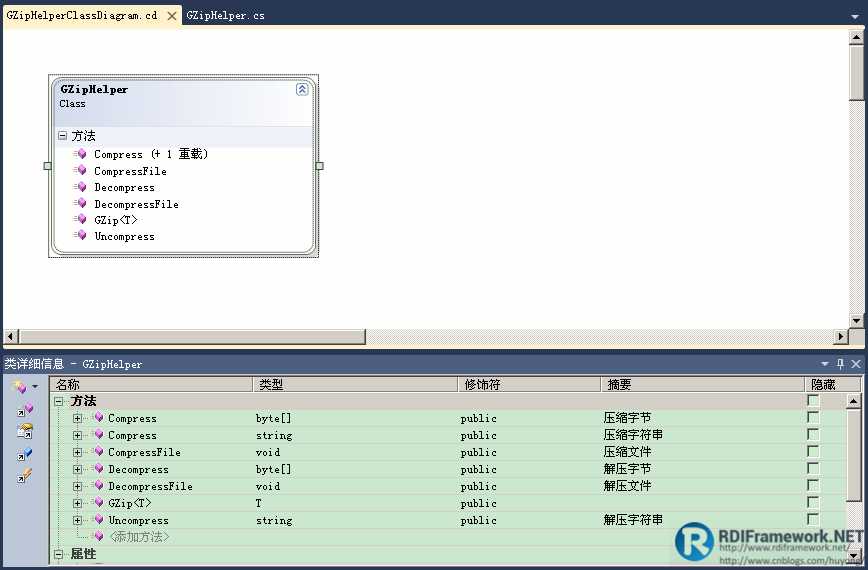Open the document tabs list dropdown arrow
This screenshot has height=570, width=868.
click(855, 17)
